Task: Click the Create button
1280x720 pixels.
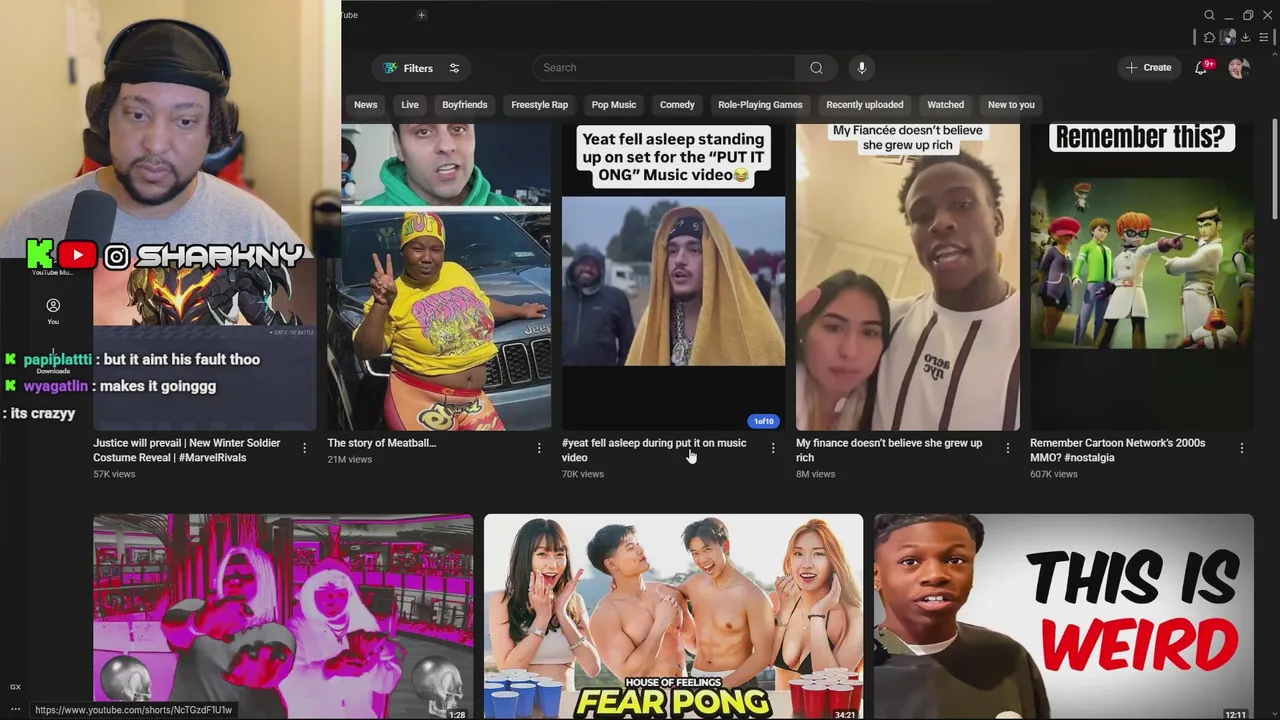Action: (x=1148, y=68)
